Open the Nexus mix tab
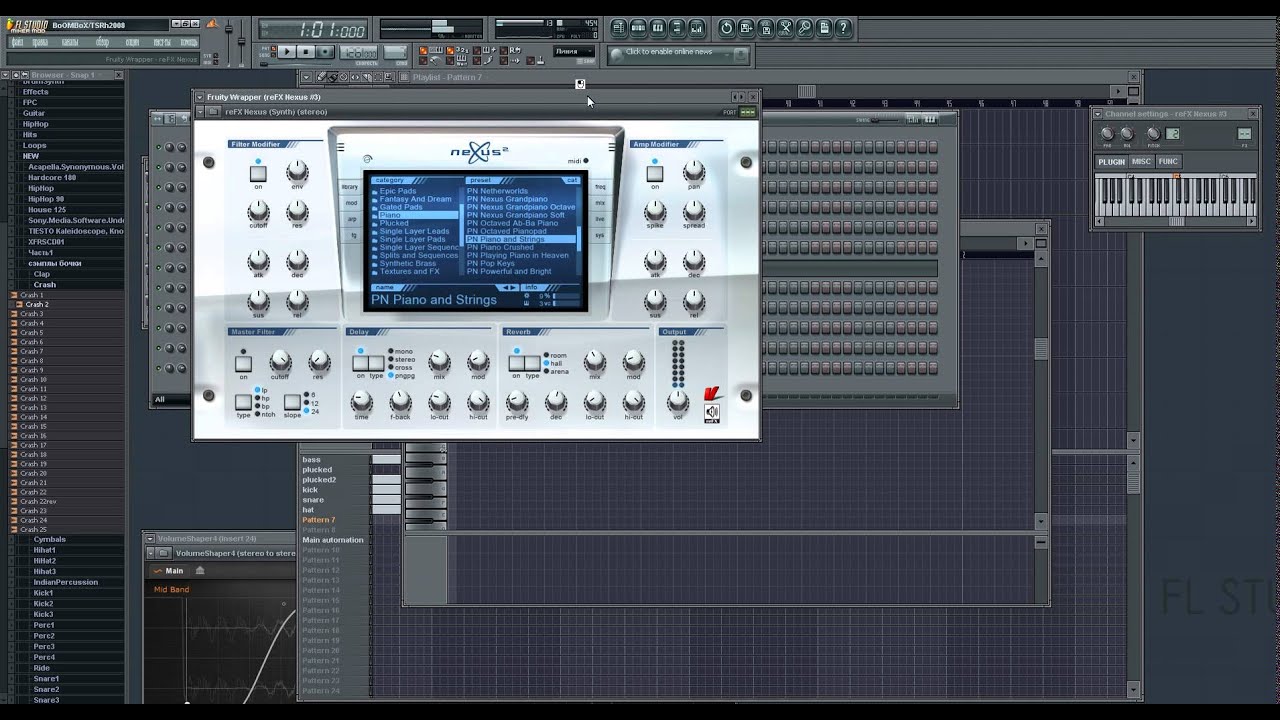 (600, 203)
